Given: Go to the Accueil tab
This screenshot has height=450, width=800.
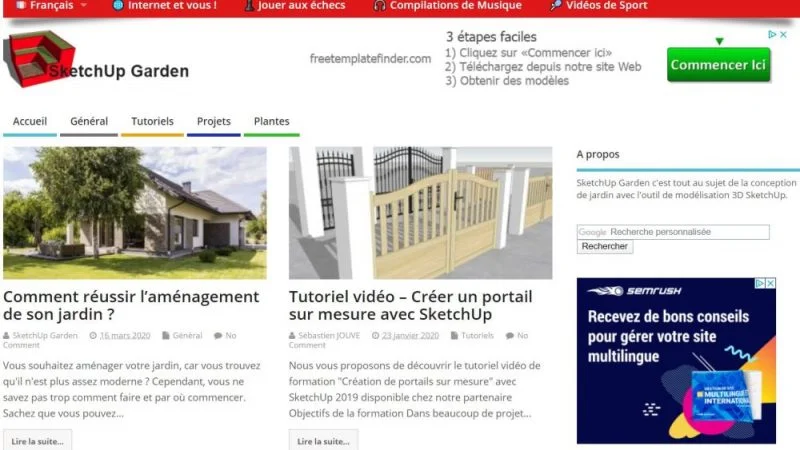Looking at the screenshot, I should coord(30,121).
